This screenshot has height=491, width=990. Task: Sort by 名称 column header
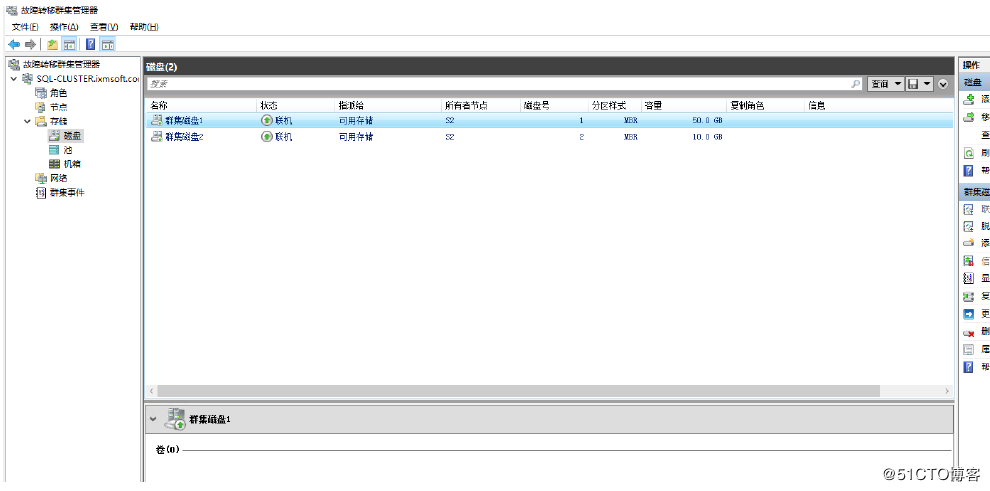tap(201, 105)
